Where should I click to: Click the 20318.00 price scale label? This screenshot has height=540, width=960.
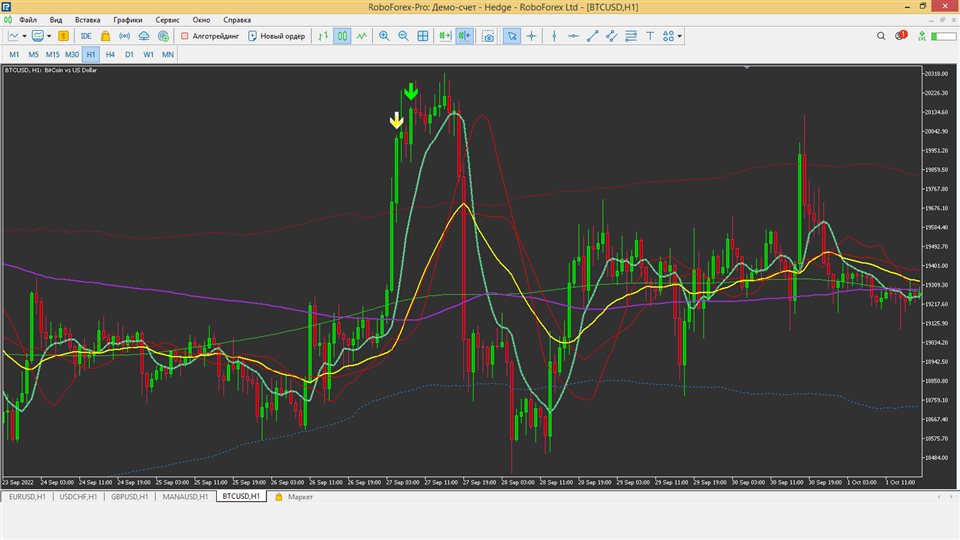tap(936, 73)
